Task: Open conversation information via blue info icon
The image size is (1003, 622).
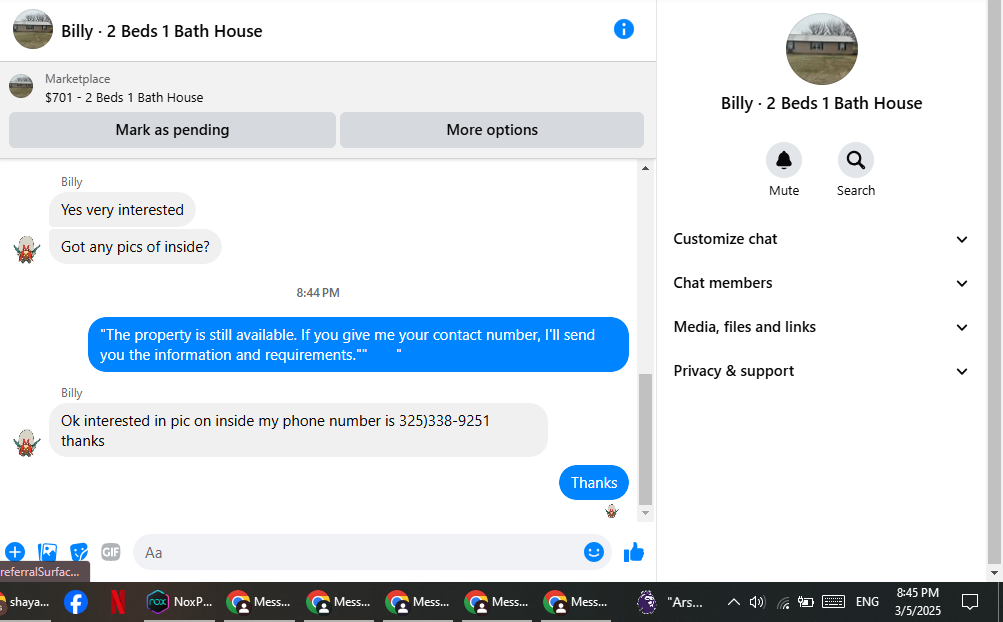Action: coord(624,29)
